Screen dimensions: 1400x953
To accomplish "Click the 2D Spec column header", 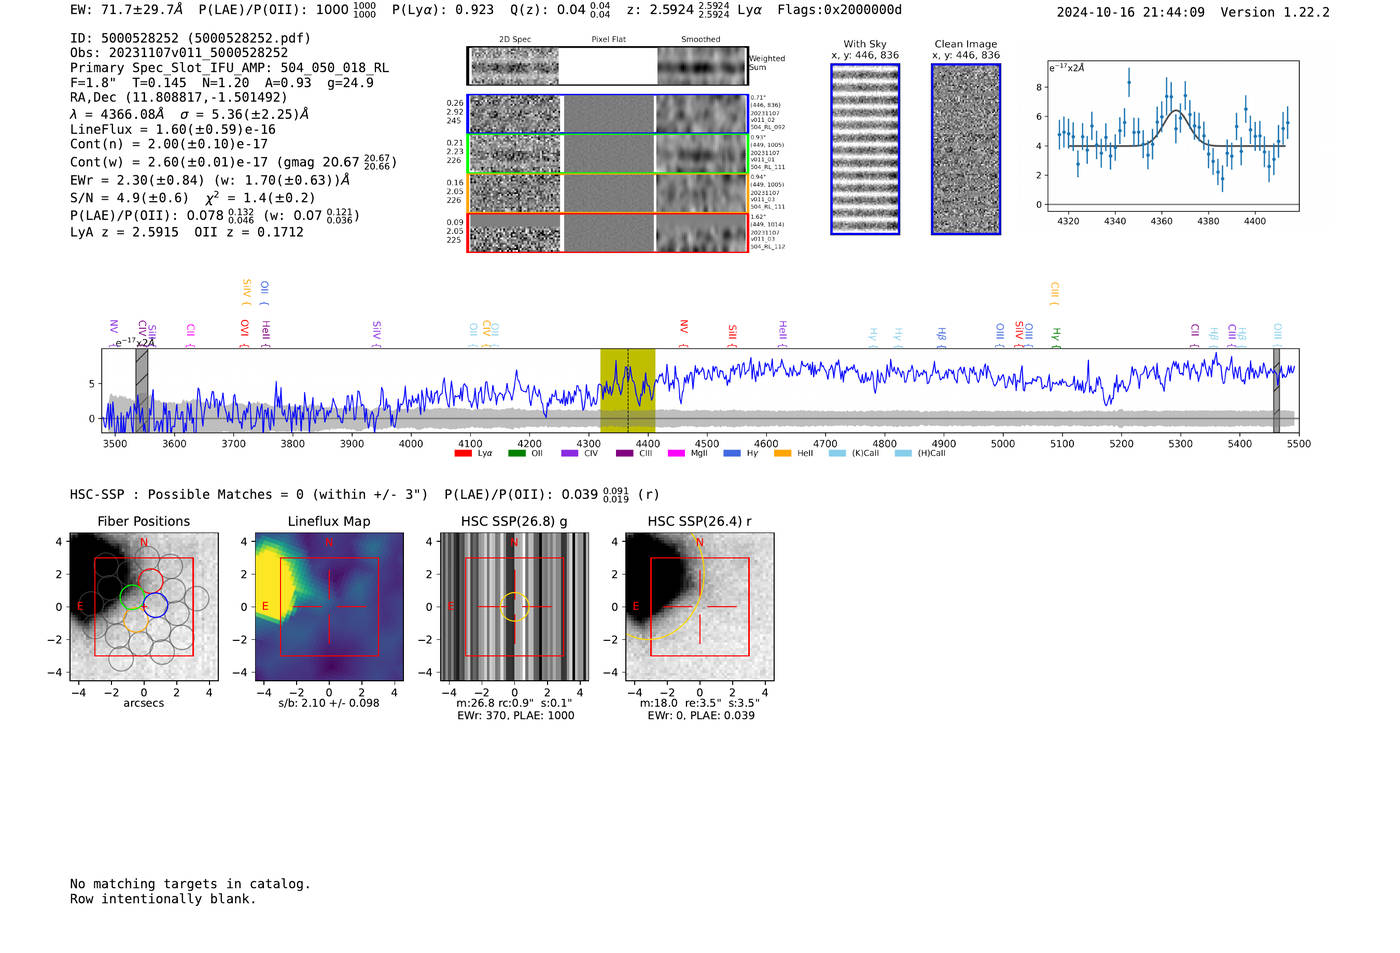I will point(515,40).
